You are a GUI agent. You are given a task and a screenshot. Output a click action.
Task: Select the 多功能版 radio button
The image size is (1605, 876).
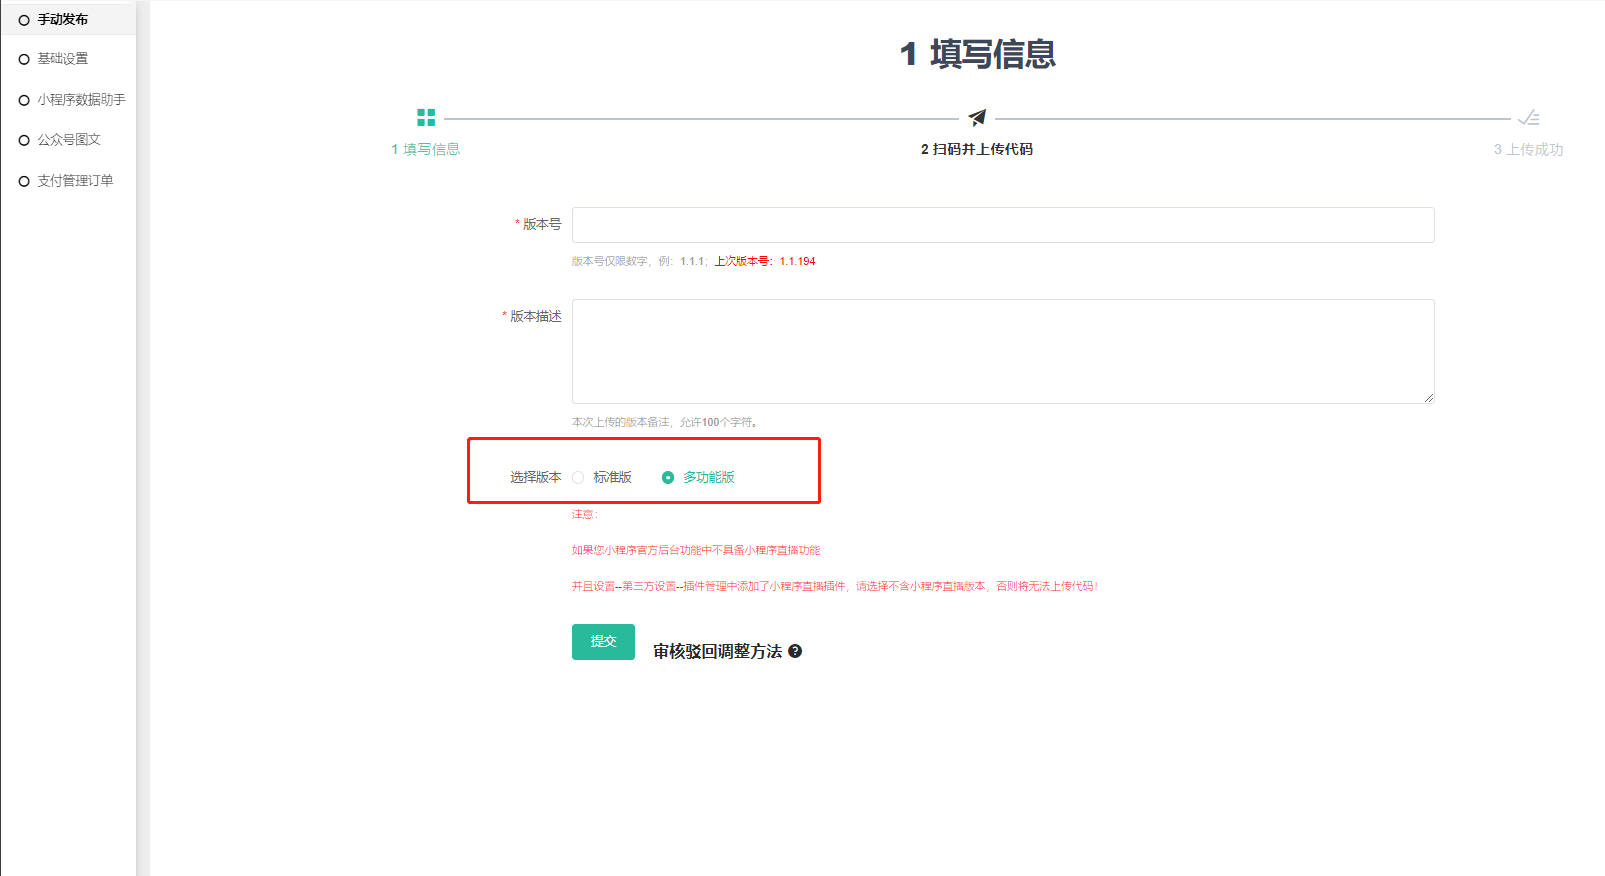tap(668, 478)
